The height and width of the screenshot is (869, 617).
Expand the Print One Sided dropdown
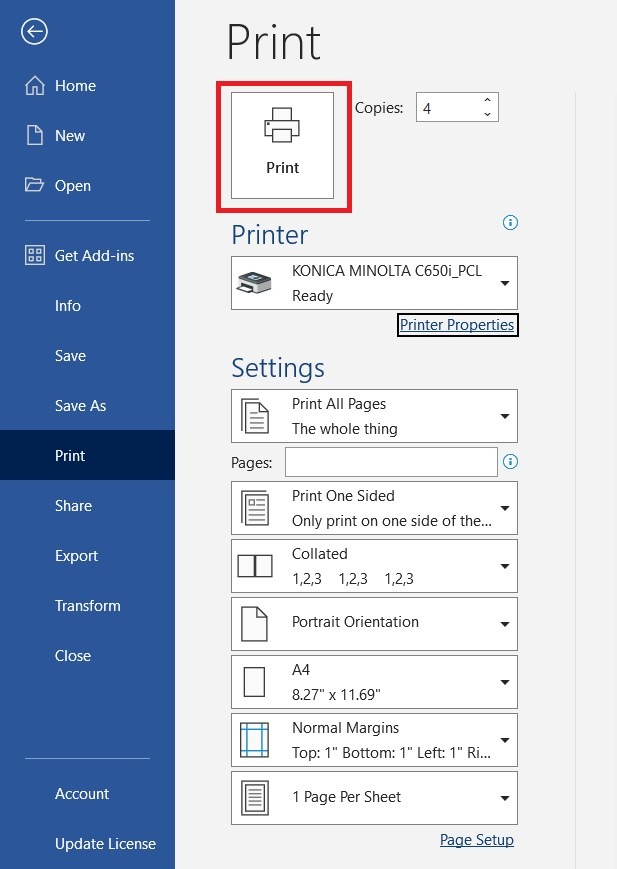pyautogui.click(x=374, y=508)
